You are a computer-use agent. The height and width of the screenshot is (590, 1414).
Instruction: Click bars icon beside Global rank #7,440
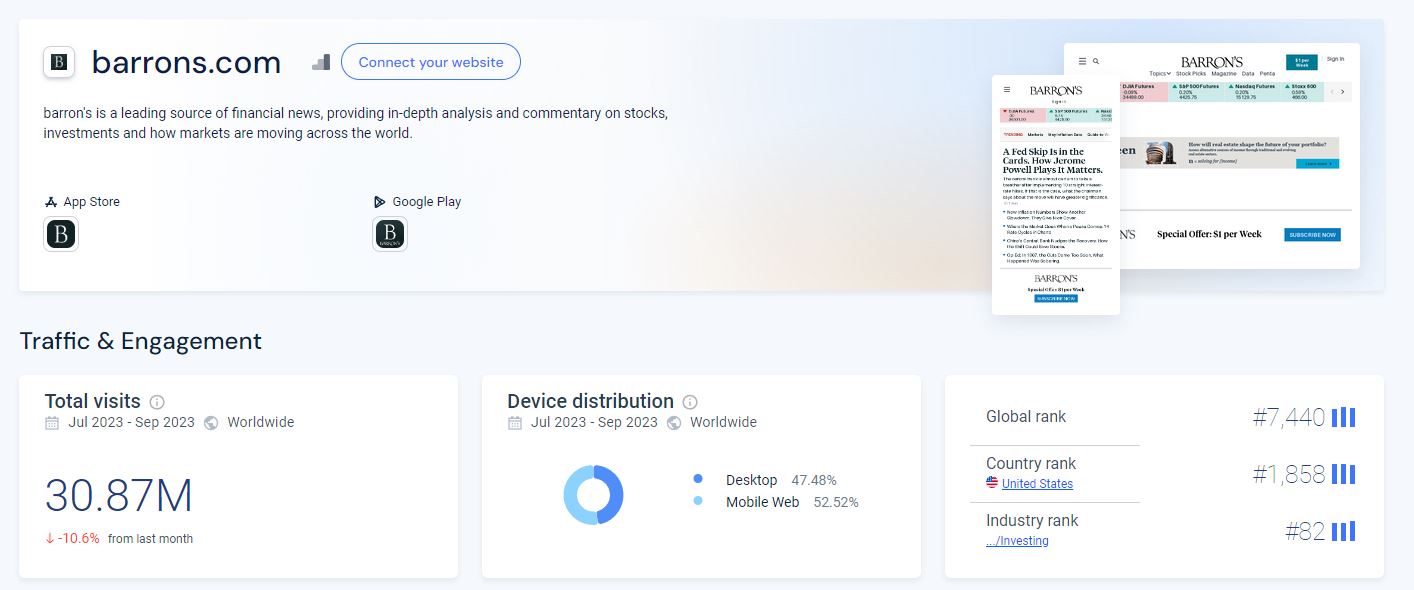[1343, 417]
